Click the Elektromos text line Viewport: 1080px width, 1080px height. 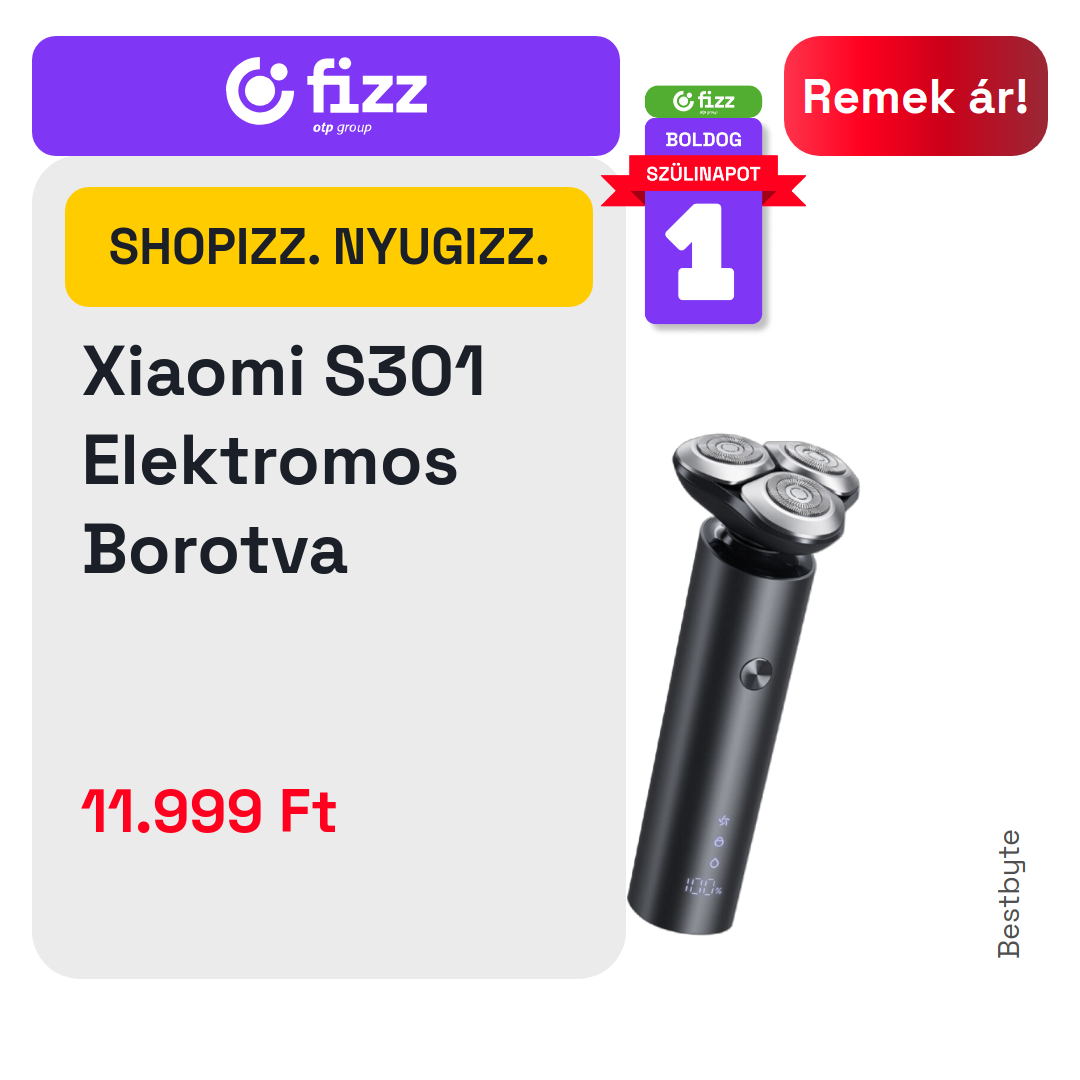pyautogui.click(x=270, y=461)
